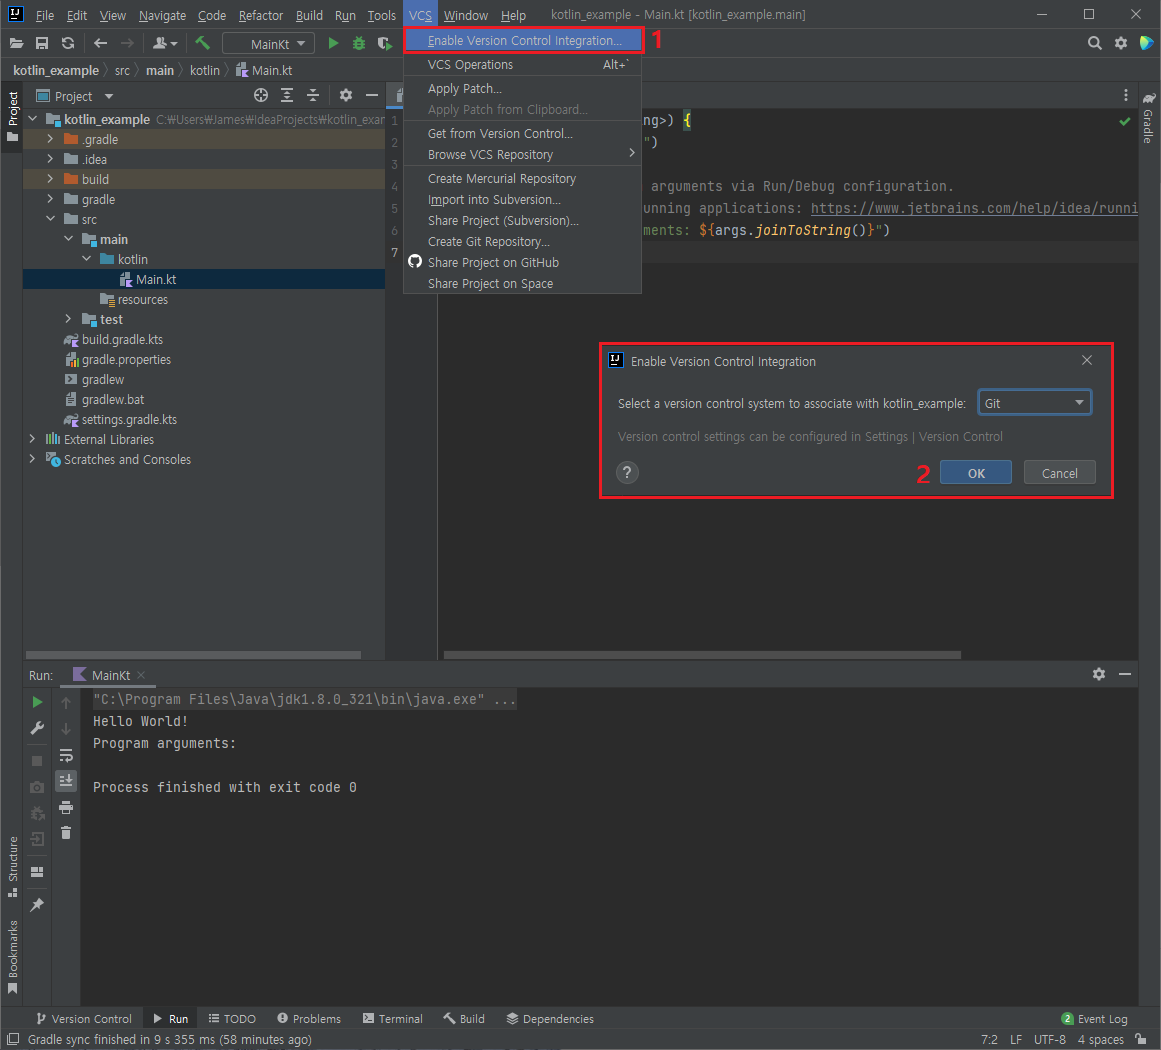Viewport: 1161px width, 1050px height.
Task: Click the editor horizontal scrollbar
Action: [x=702, y=655]
